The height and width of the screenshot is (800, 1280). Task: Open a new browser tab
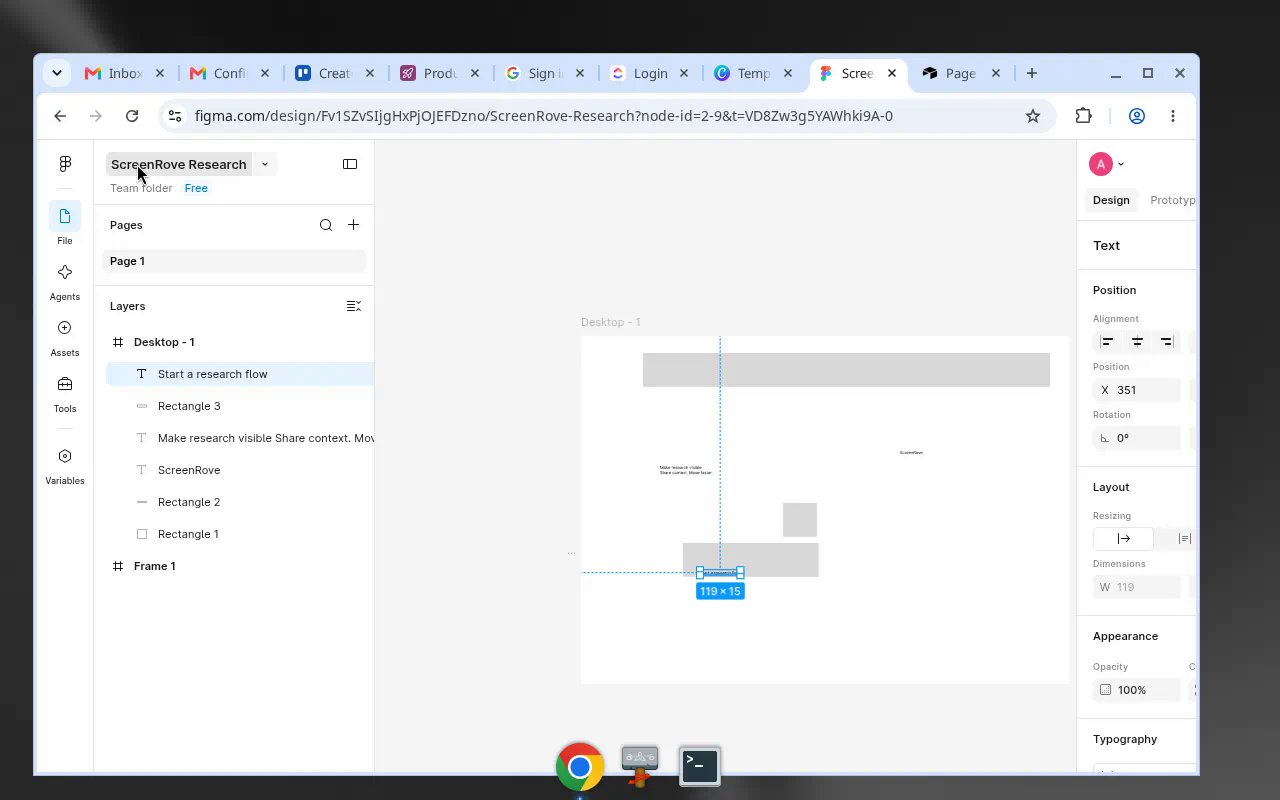[x=1032, y=73]
